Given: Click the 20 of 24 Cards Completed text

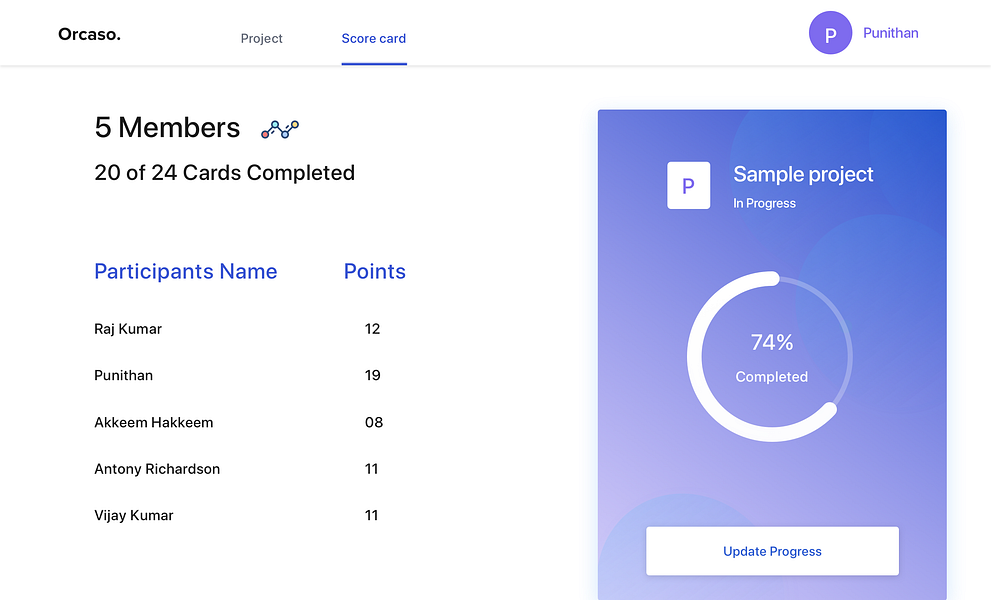Looking at the screenshot, I should point(224,173).
